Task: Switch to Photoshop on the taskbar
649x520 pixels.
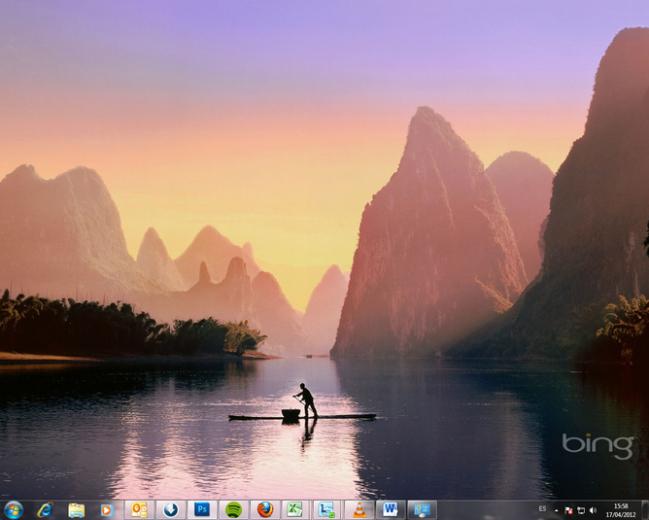Action: point(202,510)
